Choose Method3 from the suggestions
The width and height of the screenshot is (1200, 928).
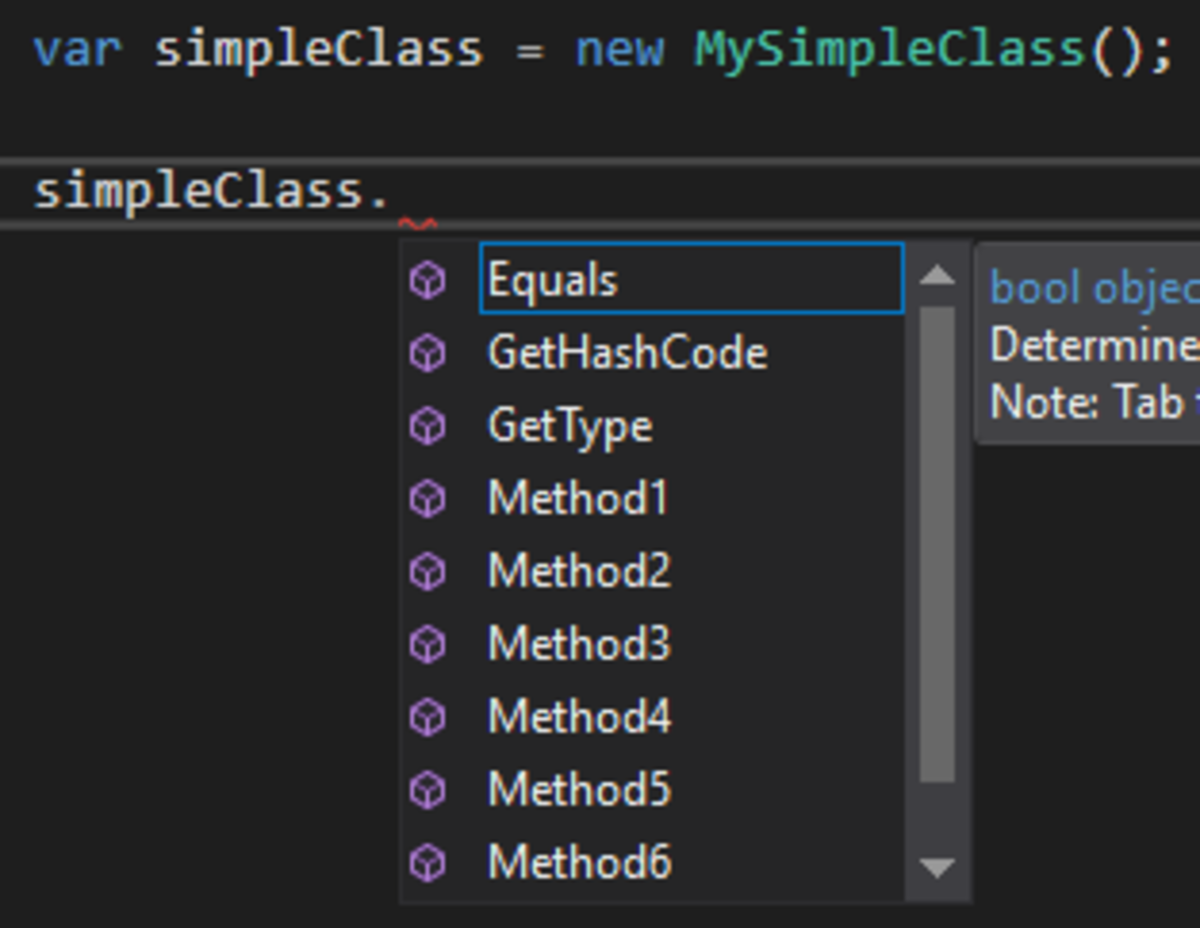[579, 644]
